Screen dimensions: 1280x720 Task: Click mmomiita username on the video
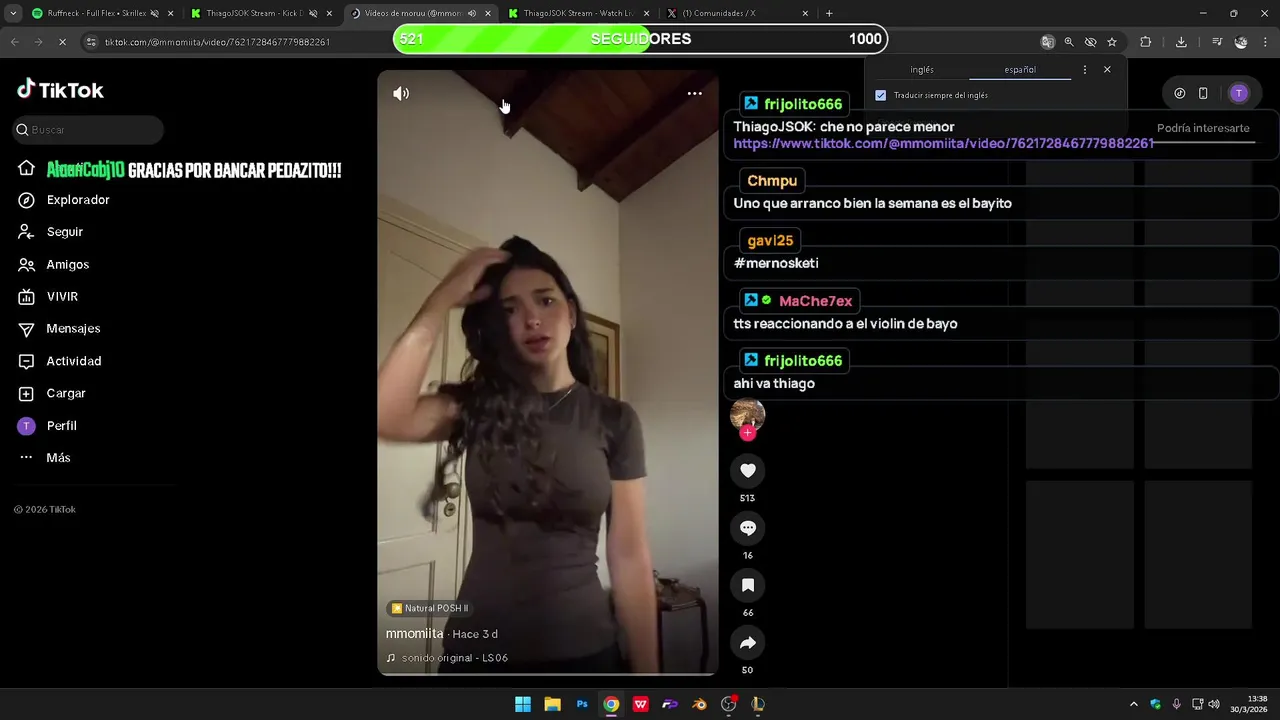[414, 634]
